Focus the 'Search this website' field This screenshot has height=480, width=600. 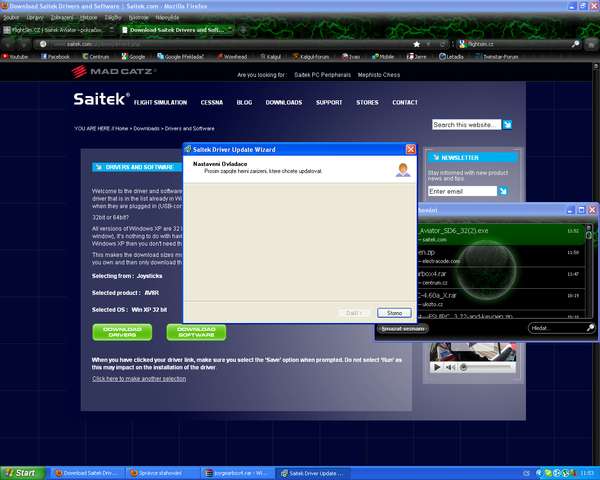click(x=466, y=125)
